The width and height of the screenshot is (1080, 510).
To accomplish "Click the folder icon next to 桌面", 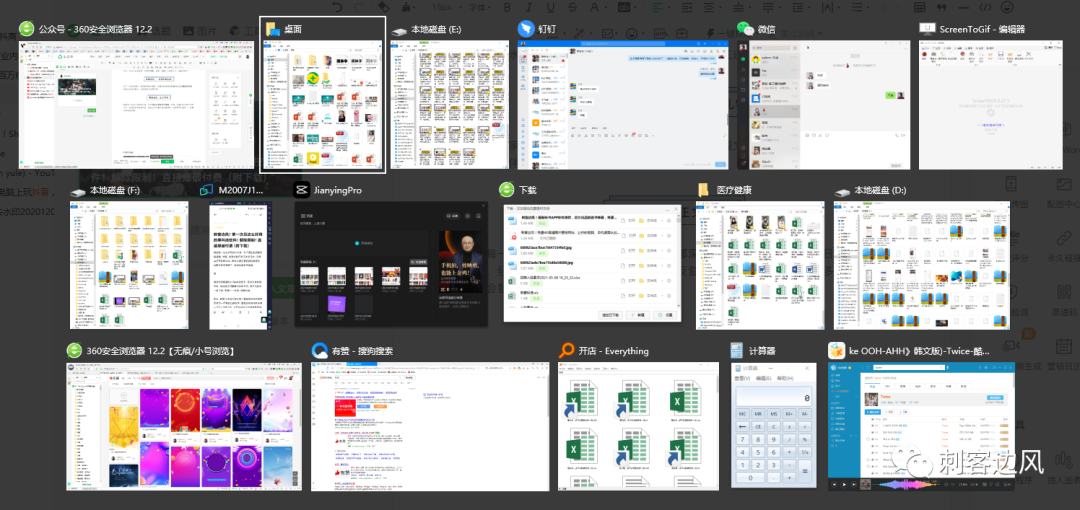I will click(273, 29).
